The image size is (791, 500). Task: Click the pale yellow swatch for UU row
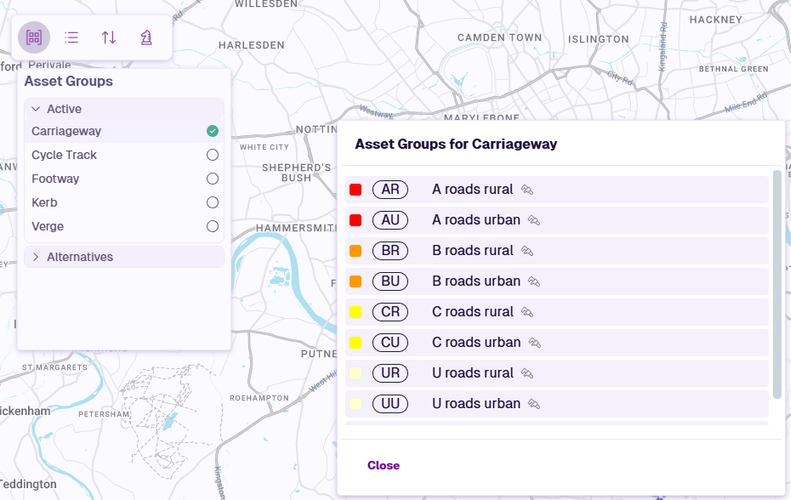click(x=356, y=404)
